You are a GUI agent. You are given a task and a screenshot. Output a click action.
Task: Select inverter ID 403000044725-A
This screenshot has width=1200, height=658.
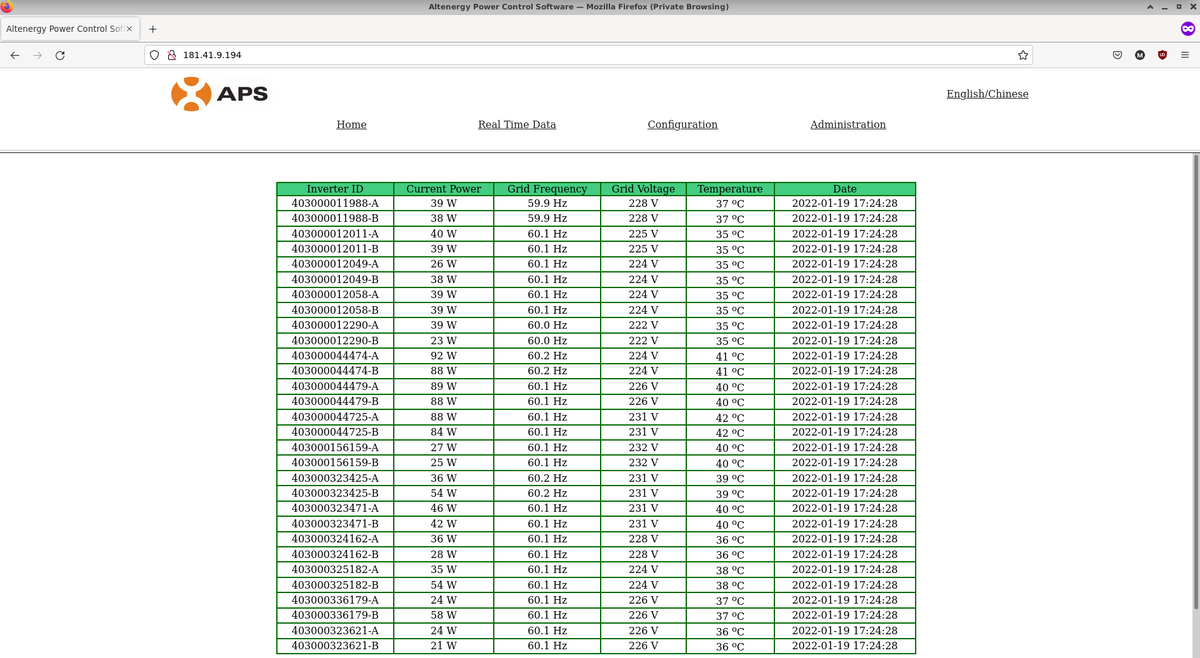click(335, 417)
